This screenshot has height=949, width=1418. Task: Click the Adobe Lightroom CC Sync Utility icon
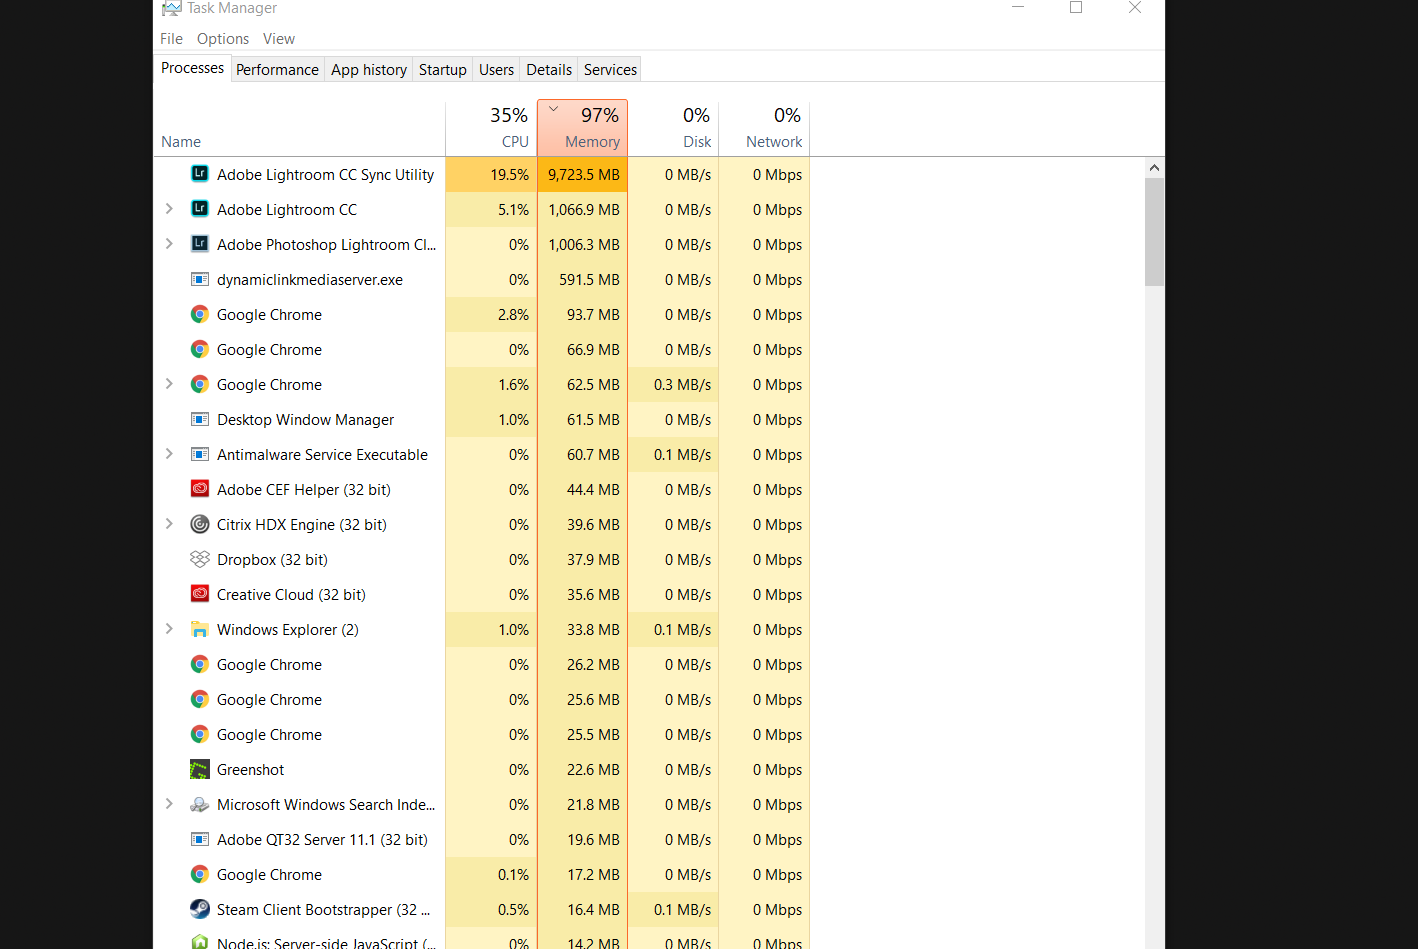(200, 174)
